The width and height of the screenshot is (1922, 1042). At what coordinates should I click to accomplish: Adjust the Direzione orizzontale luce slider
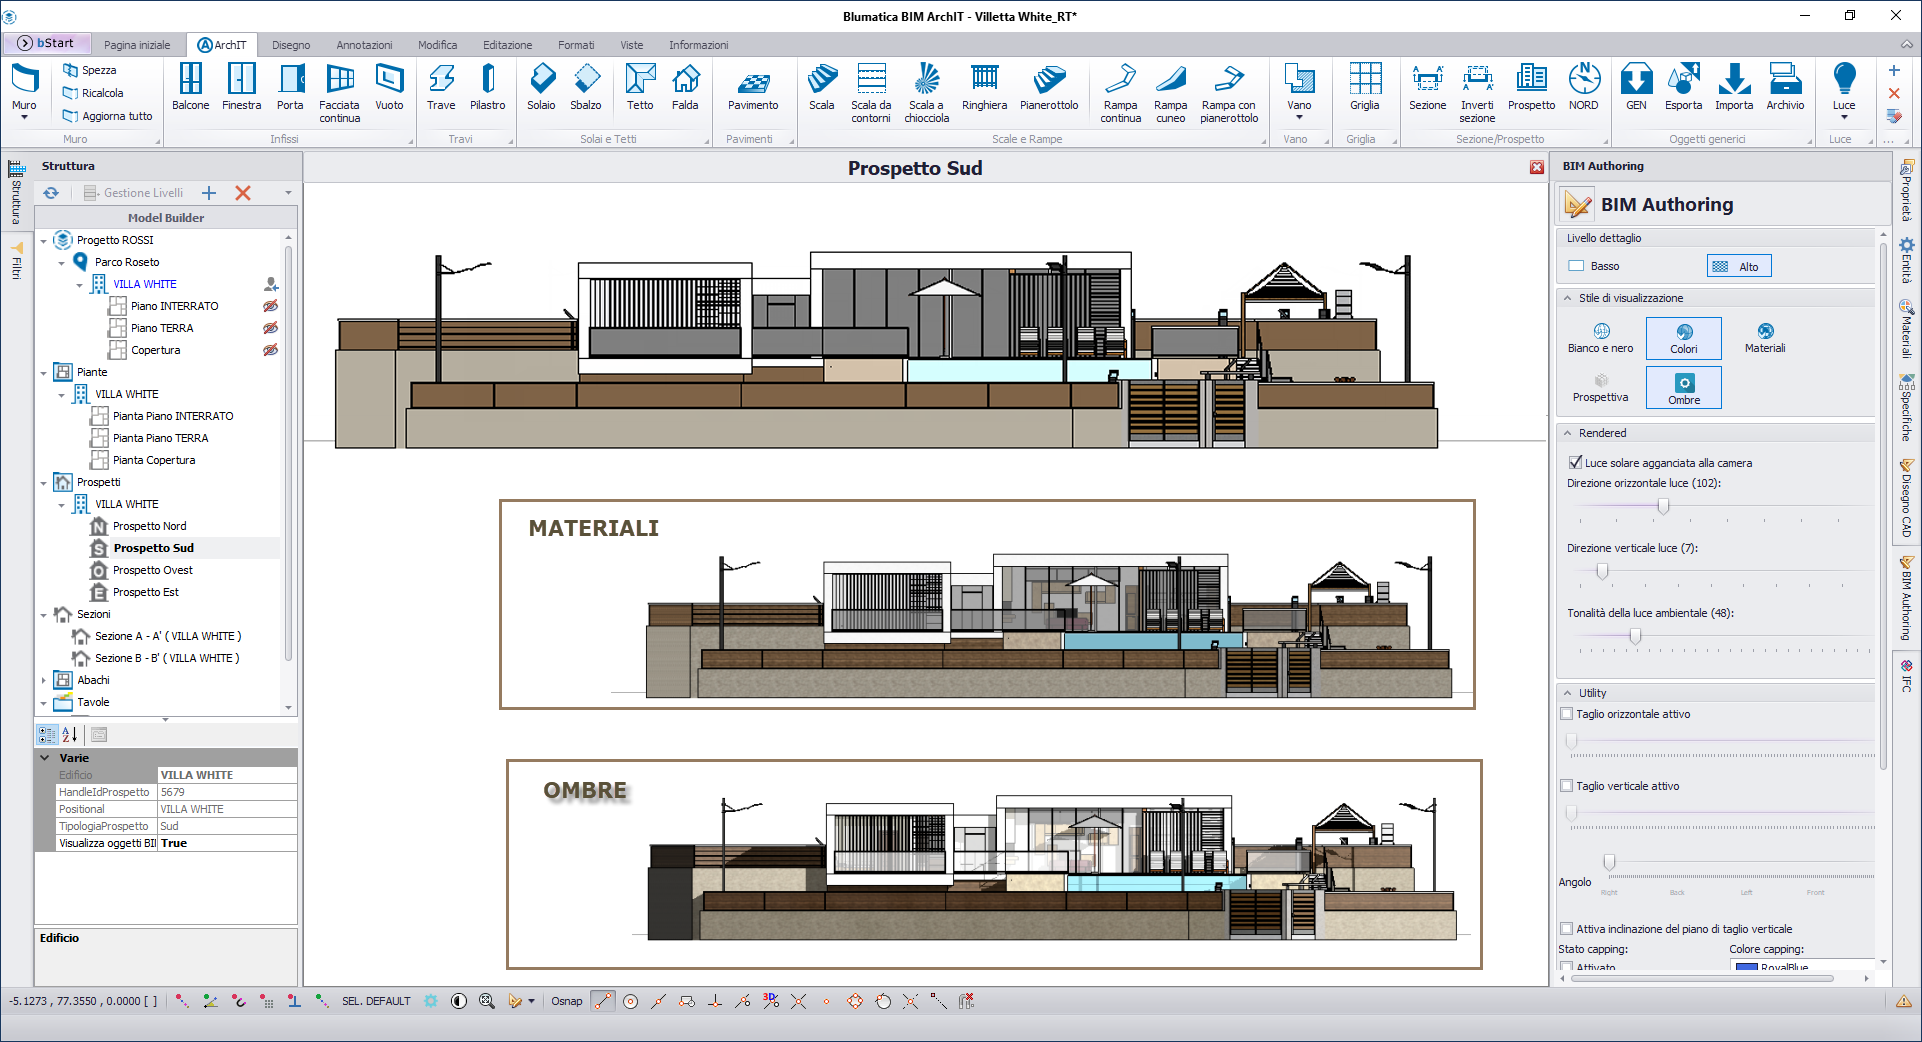point(1663,507)
